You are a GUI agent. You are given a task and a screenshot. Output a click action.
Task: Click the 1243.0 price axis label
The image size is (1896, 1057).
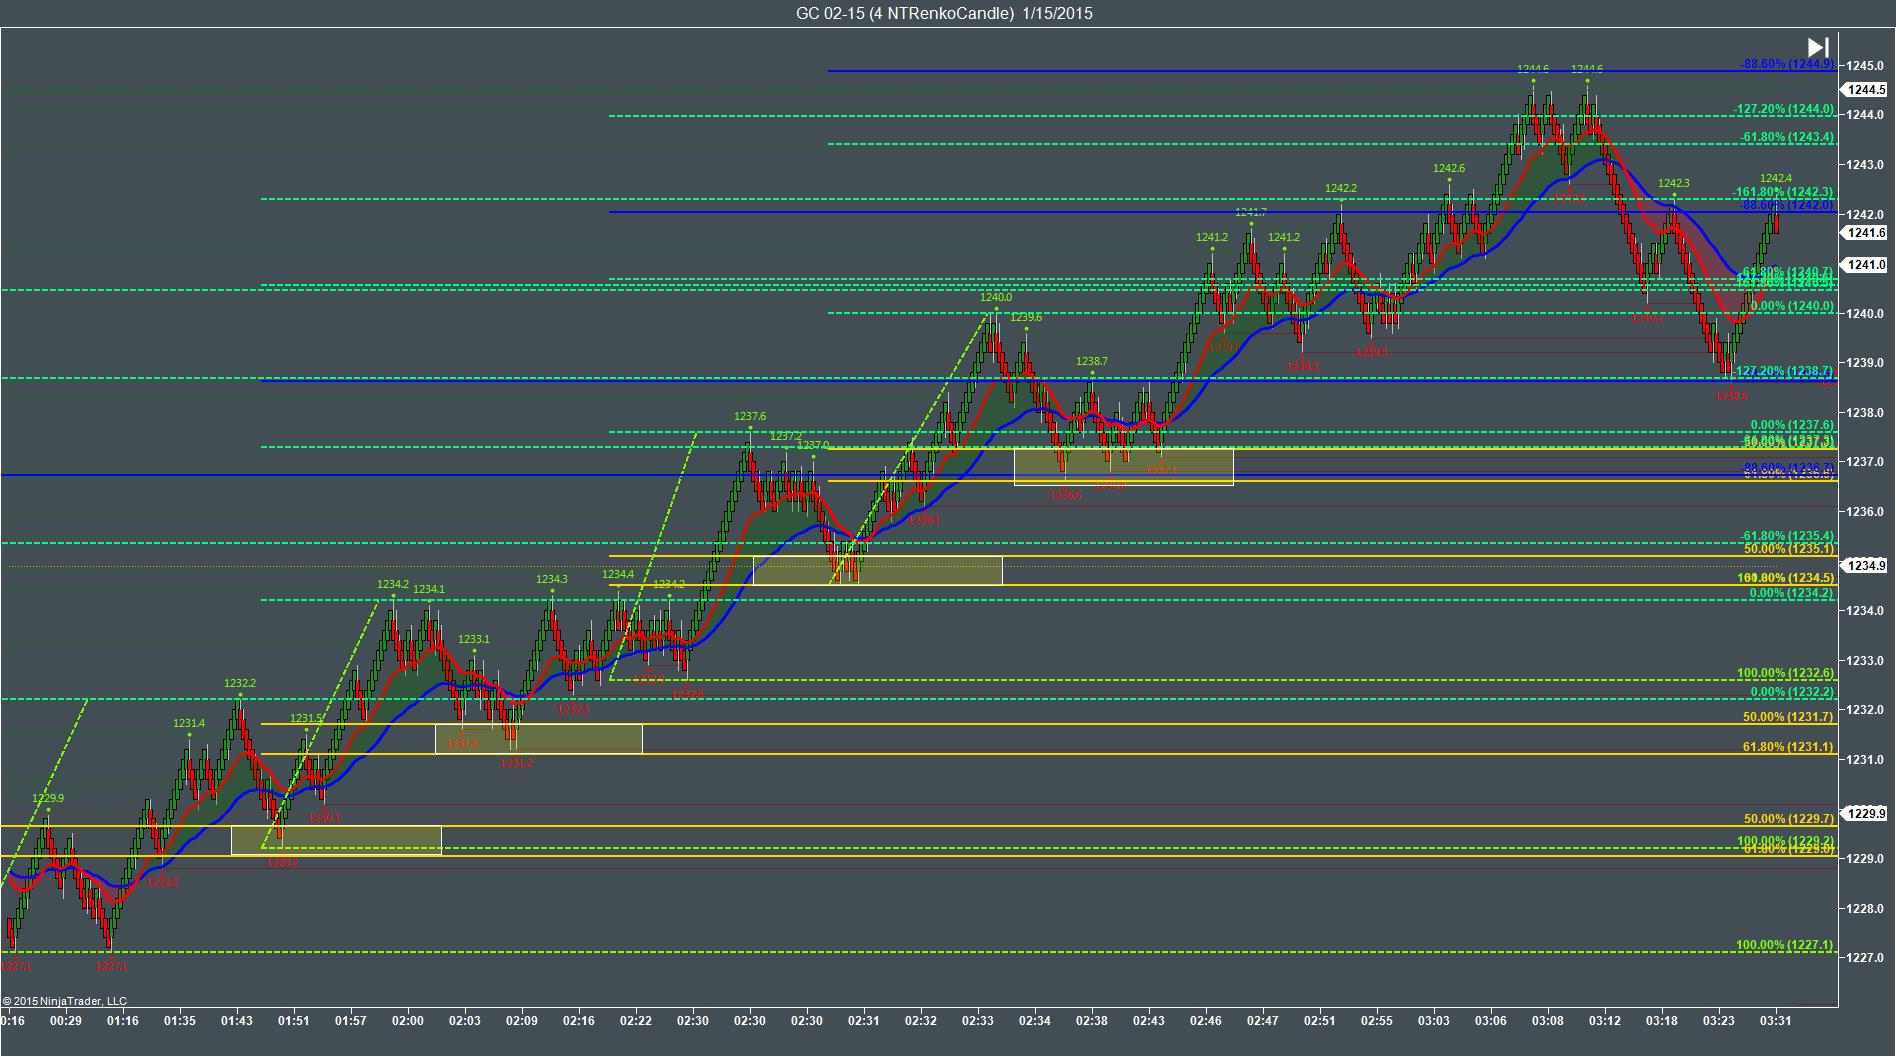pos(1866,164)
